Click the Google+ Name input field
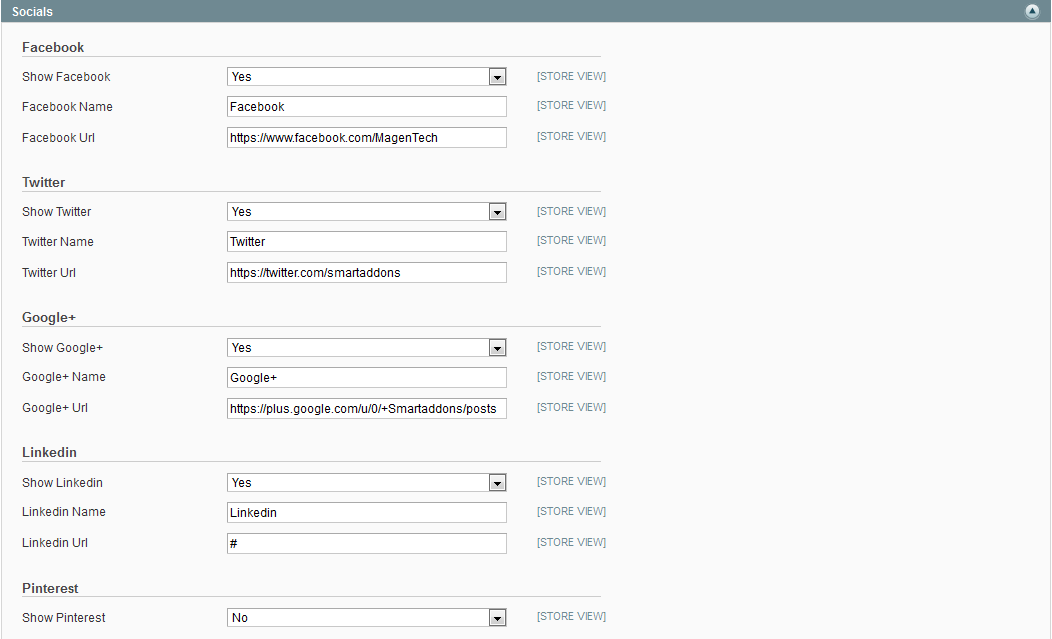 click(x=366, y=377)
